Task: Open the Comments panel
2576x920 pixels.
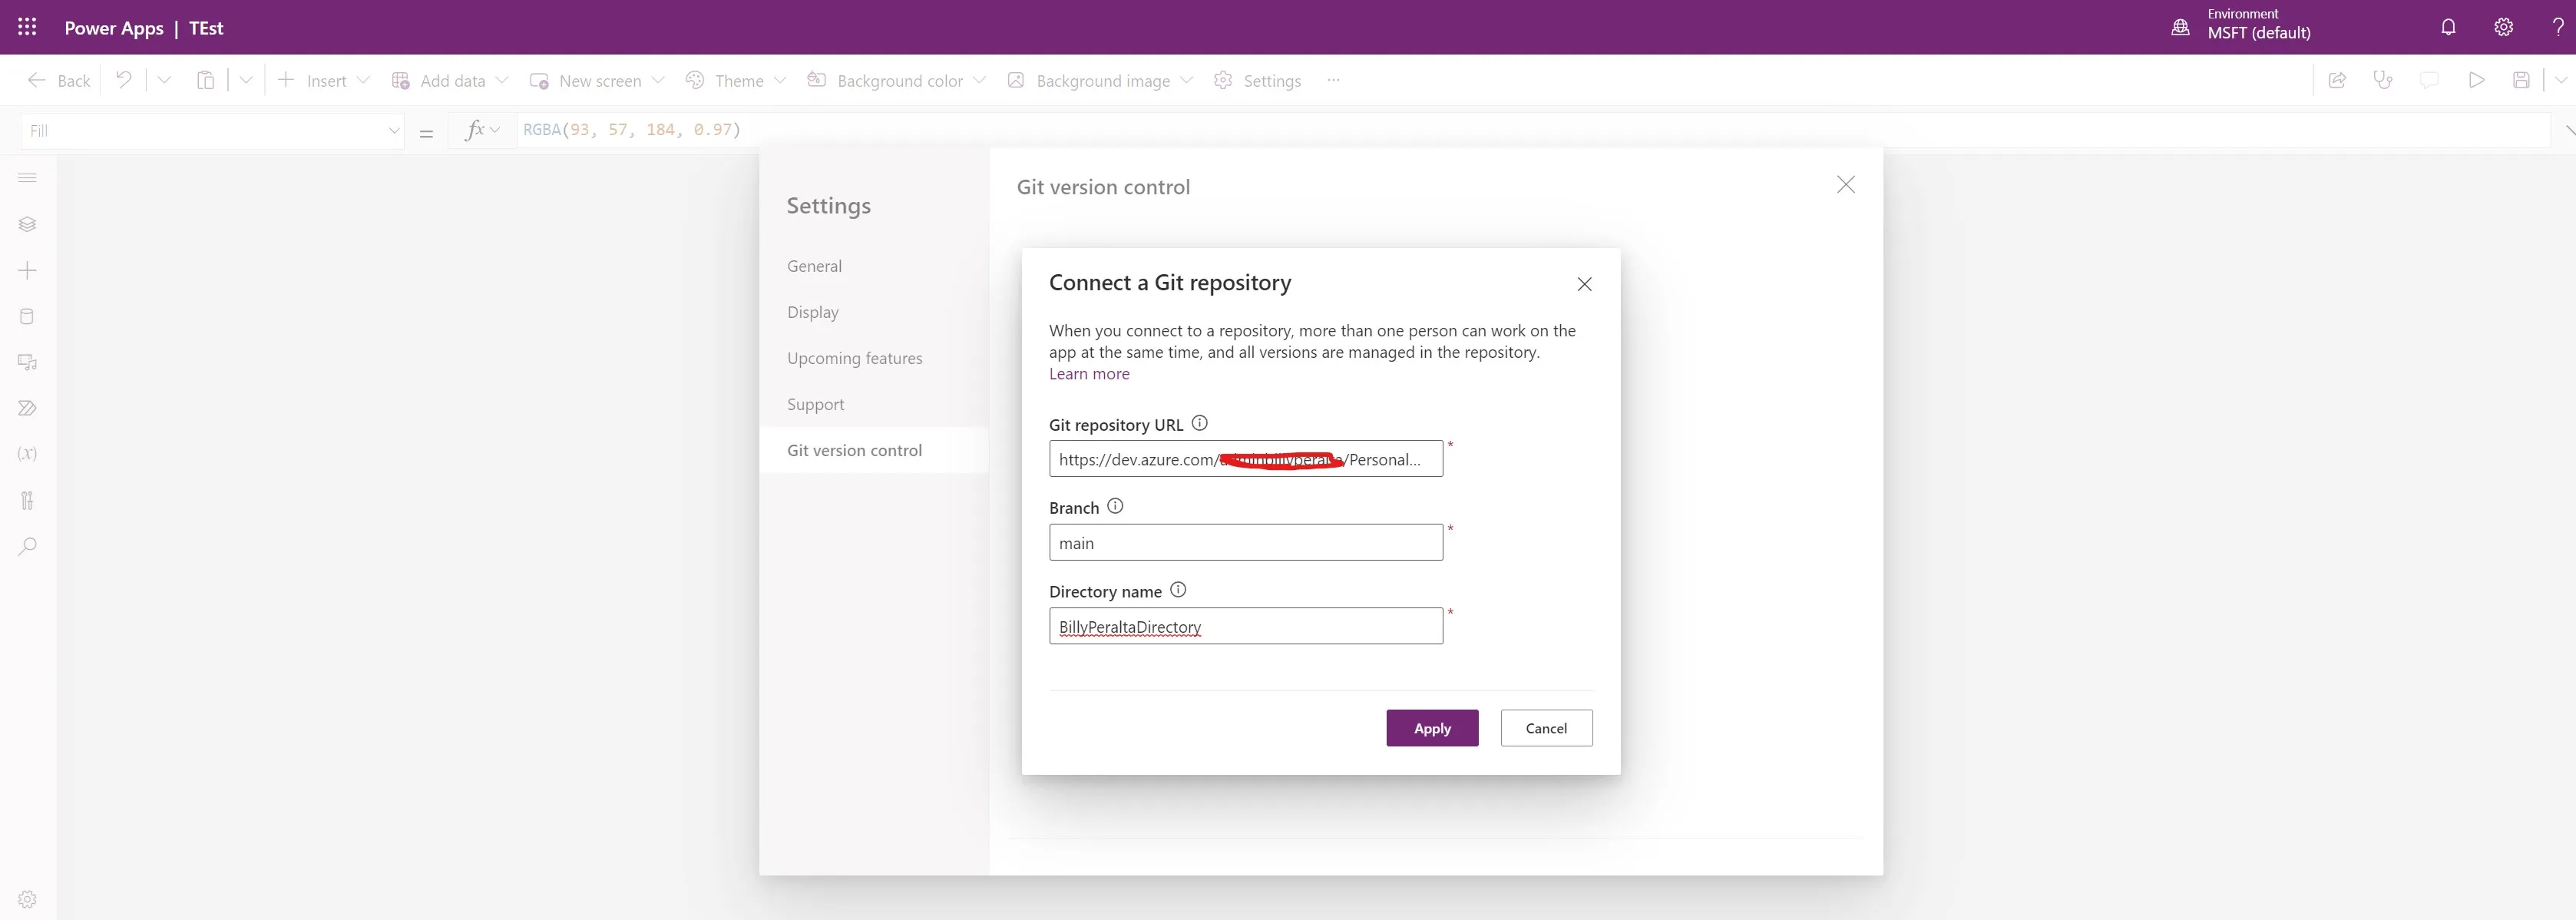Action: click(x=2429, y=80)
